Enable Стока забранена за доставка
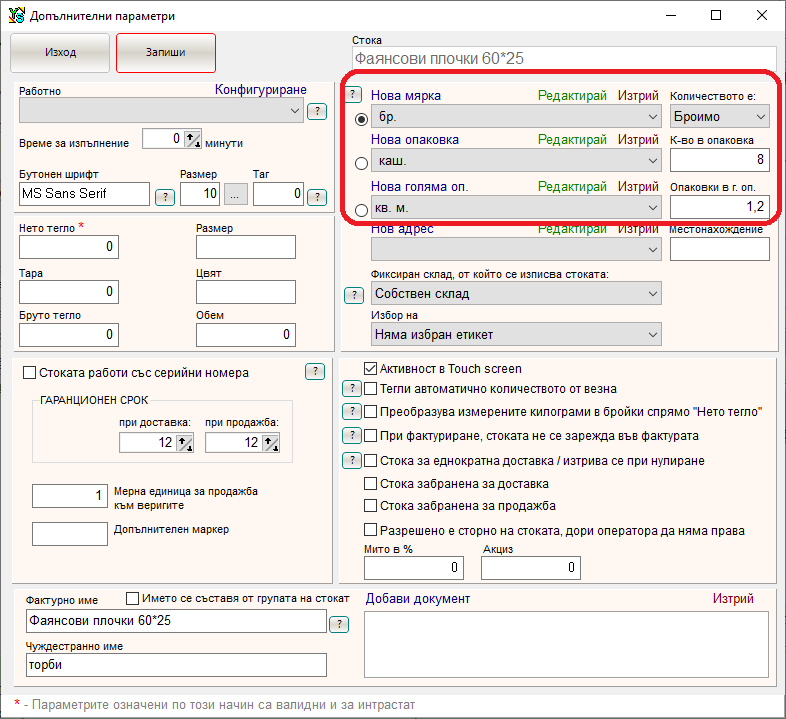 tap(370, 483)
